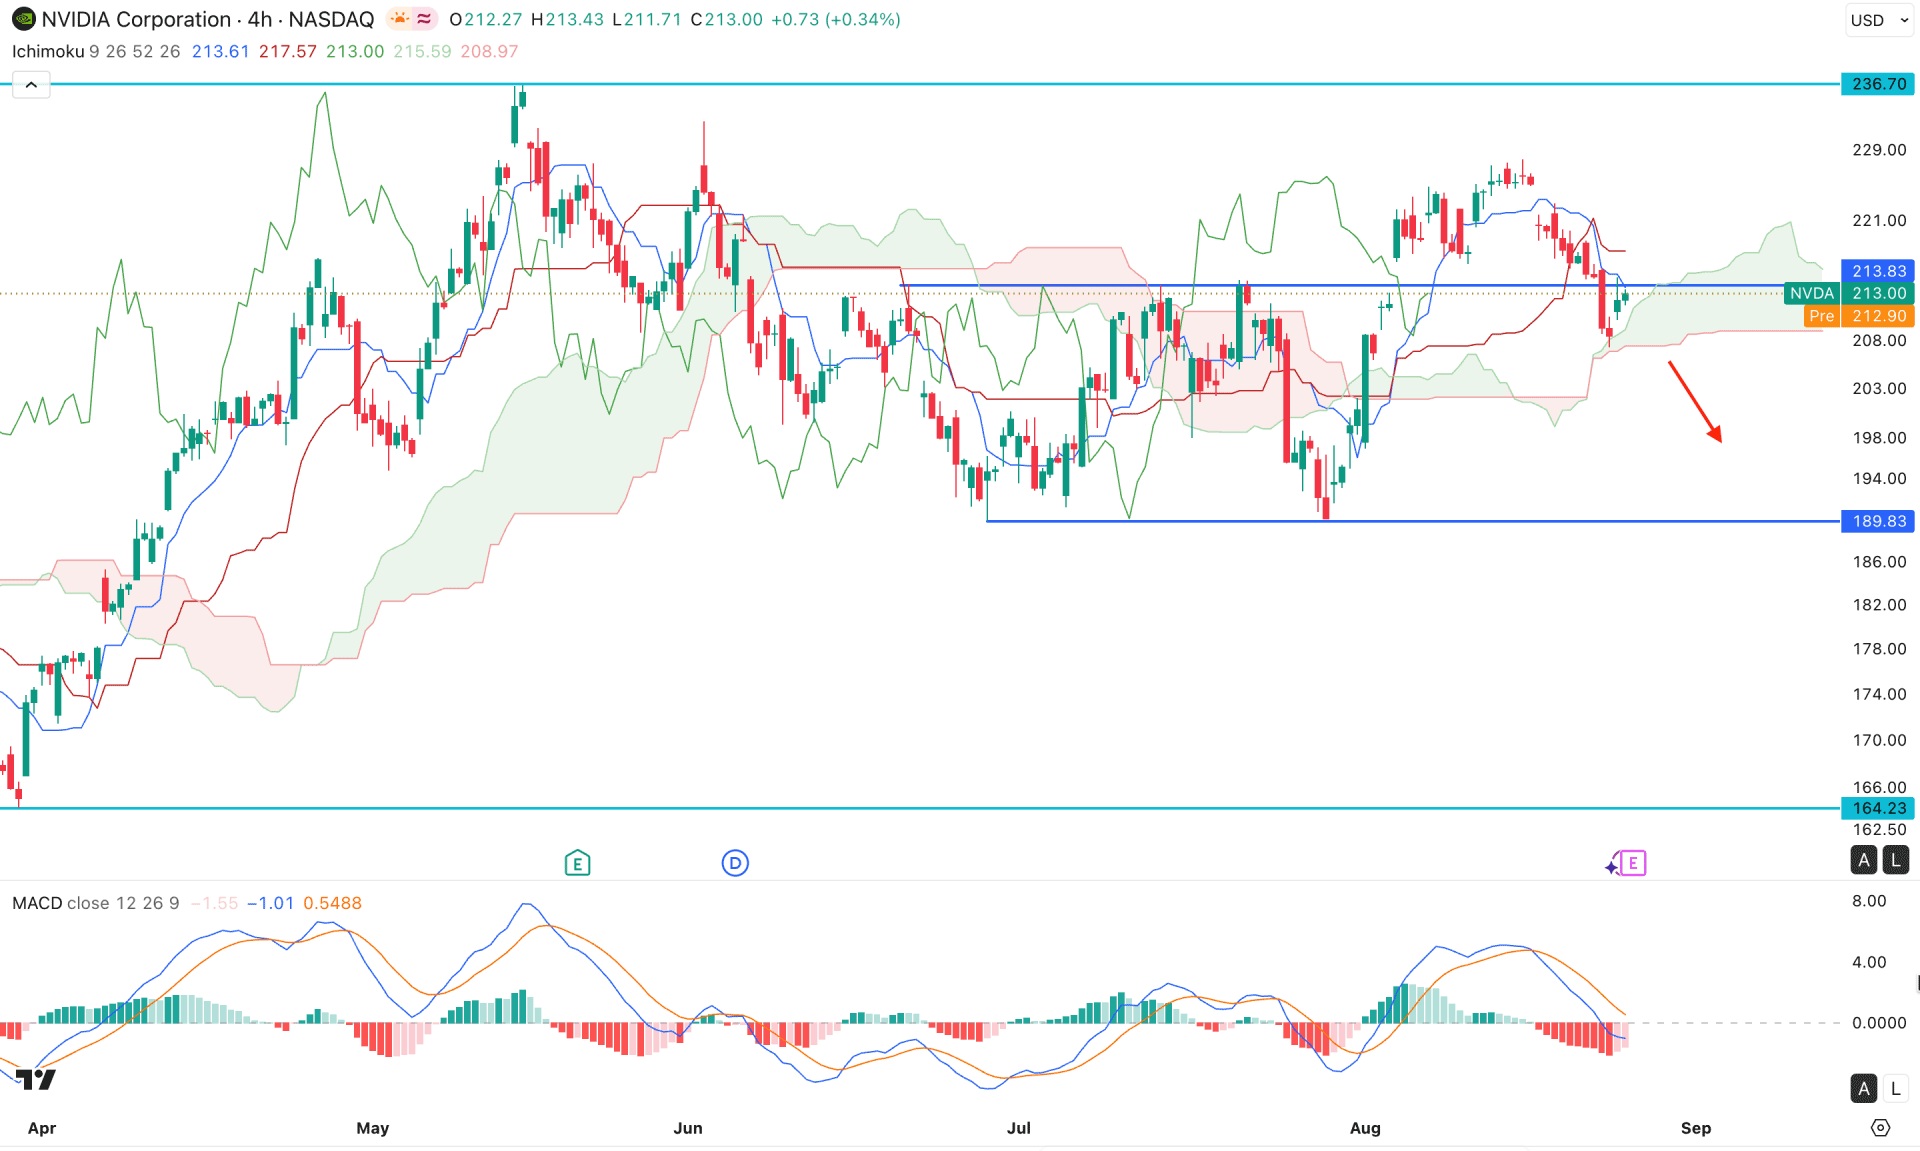Click the May label on time axis
The width and height of the screenshot is (1920, 1151).
[x=372, y=1128]
